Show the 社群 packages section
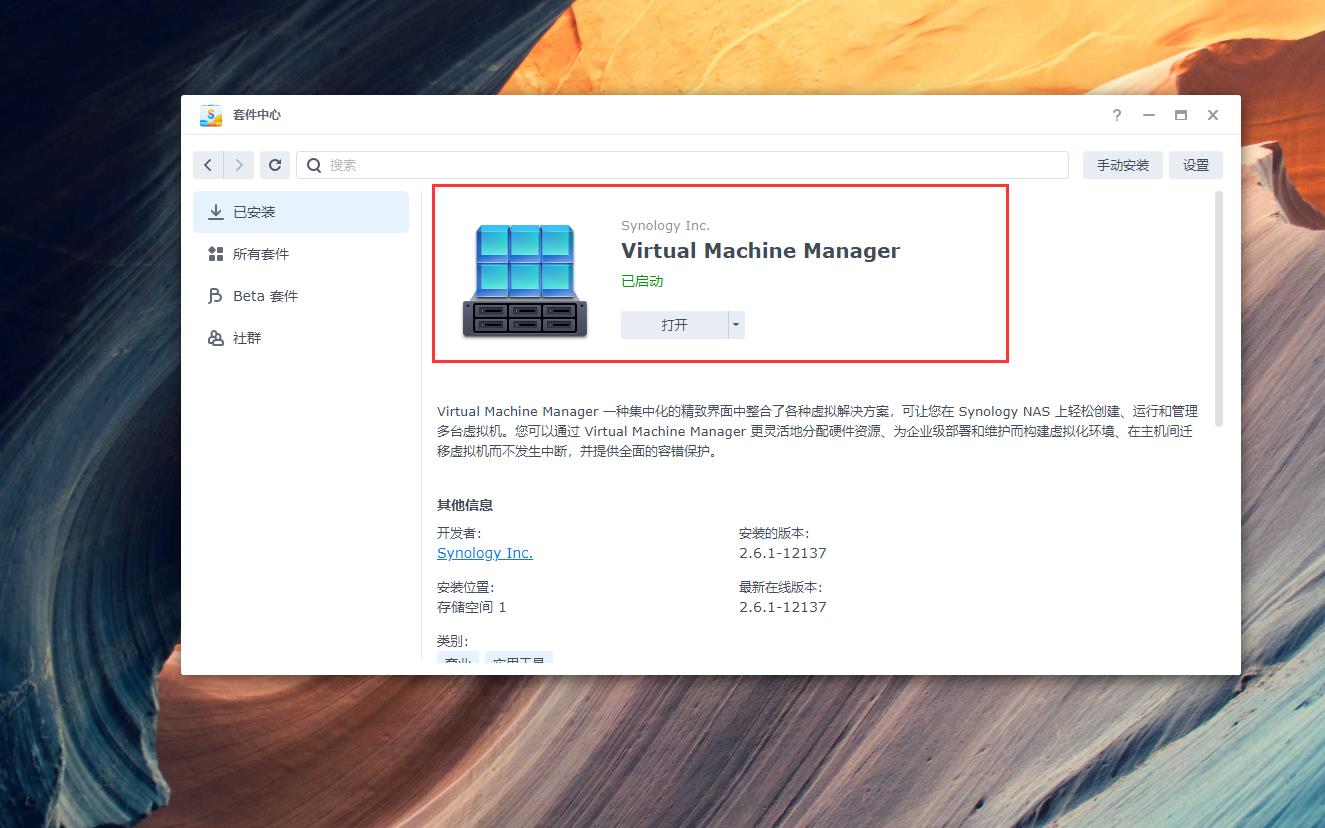Screen dimensions: 1325x828 tap(301, 338)
